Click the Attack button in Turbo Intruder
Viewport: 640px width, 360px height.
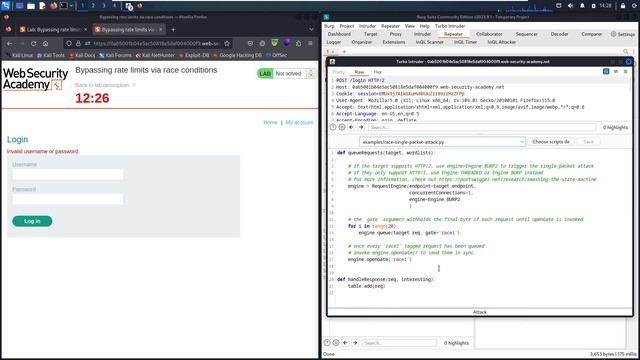click(x=480, y=312)
